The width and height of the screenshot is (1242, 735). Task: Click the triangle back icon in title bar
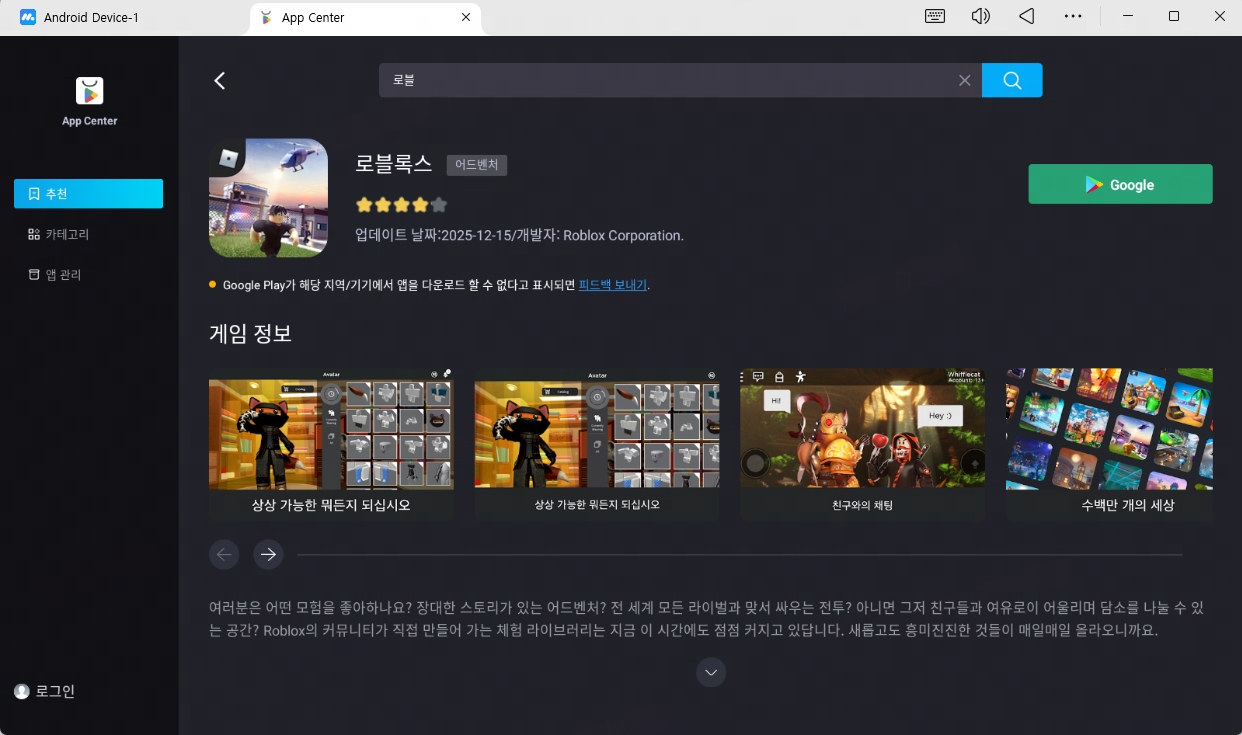(1026, 16)
